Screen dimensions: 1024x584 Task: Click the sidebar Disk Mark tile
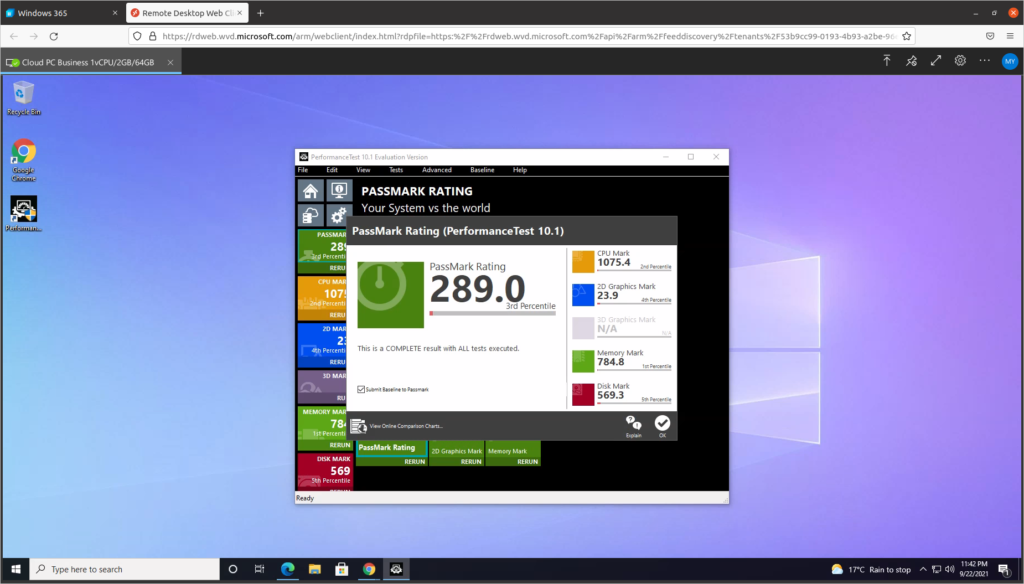[325, 472]
